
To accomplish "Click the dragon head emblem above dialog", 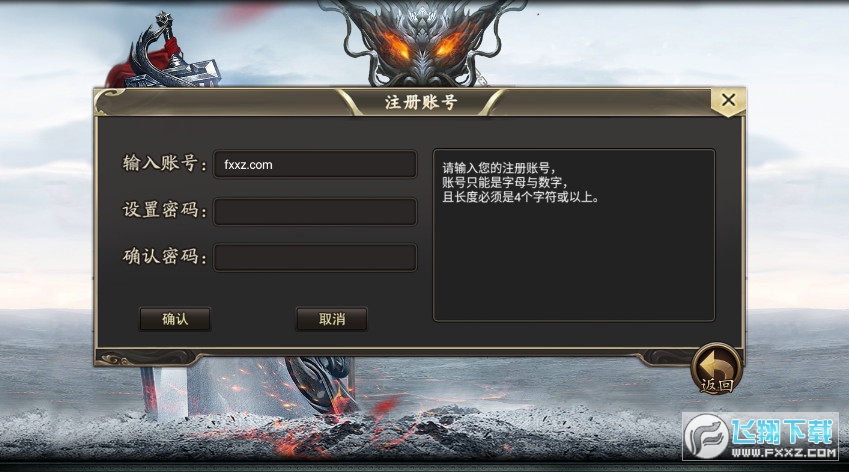I will point(421,42).
